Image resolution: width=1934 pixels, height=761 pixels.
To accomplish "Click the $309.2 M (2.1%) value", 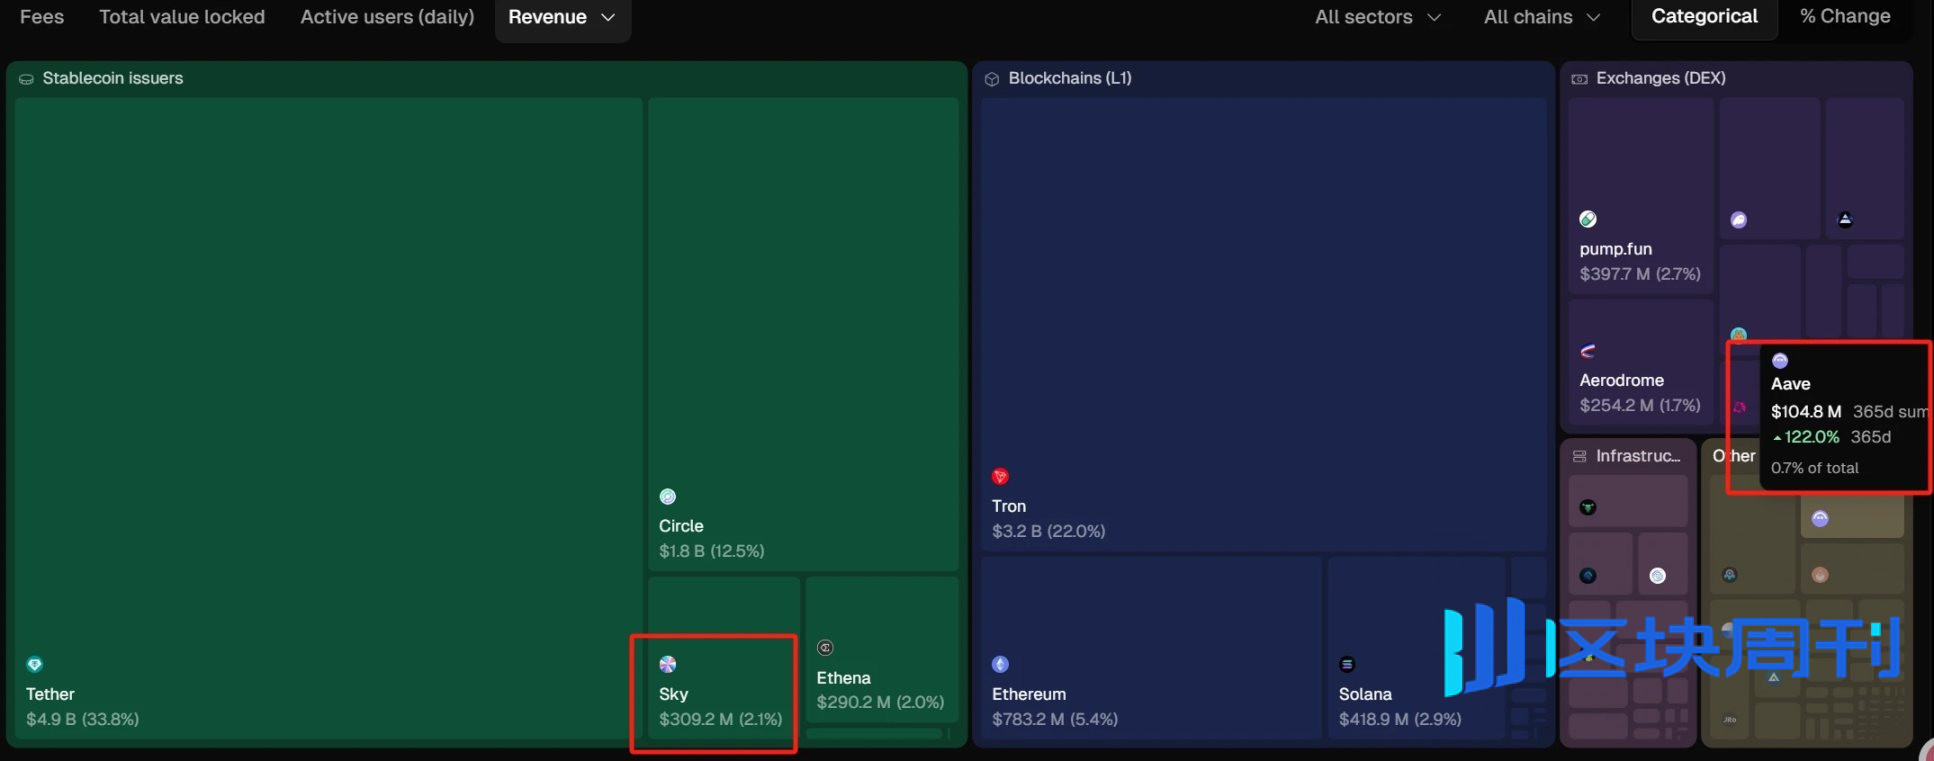I will click(x=721, y=719).
